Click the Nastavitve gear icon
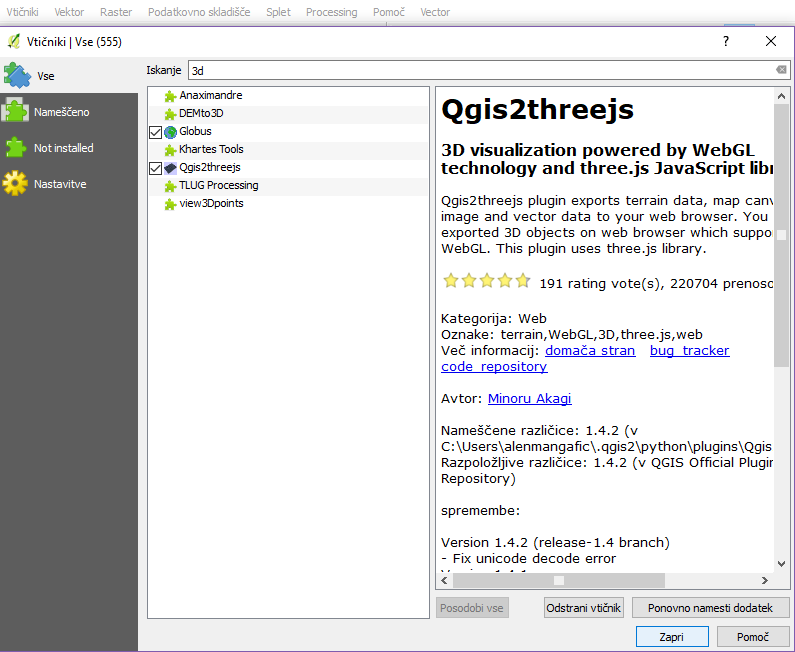The width and height of the screenshot is (795, 652). tap(15, 183)
